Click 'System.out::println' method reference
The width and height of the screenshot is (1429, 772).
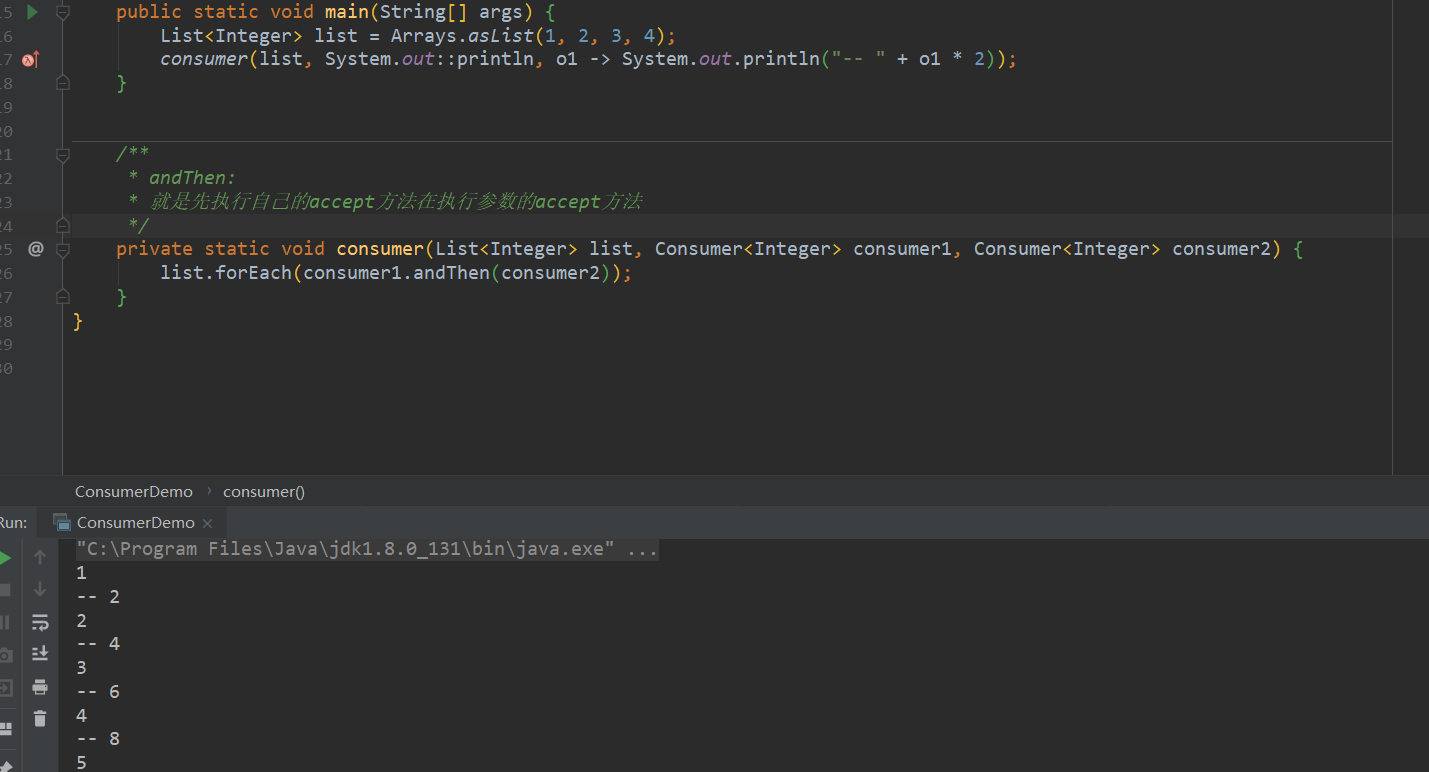click(429, 60)
